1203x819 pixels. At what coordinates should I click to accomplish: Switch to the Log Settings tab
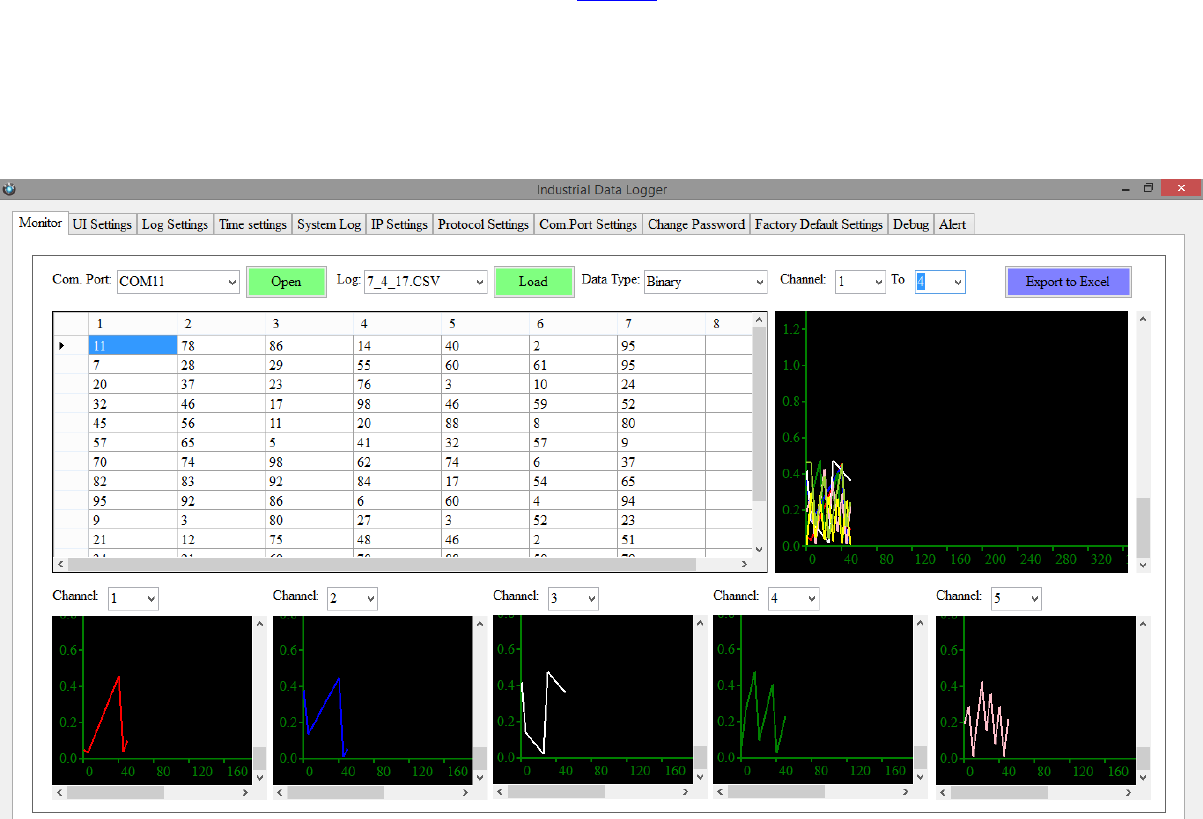pos(175,225)
